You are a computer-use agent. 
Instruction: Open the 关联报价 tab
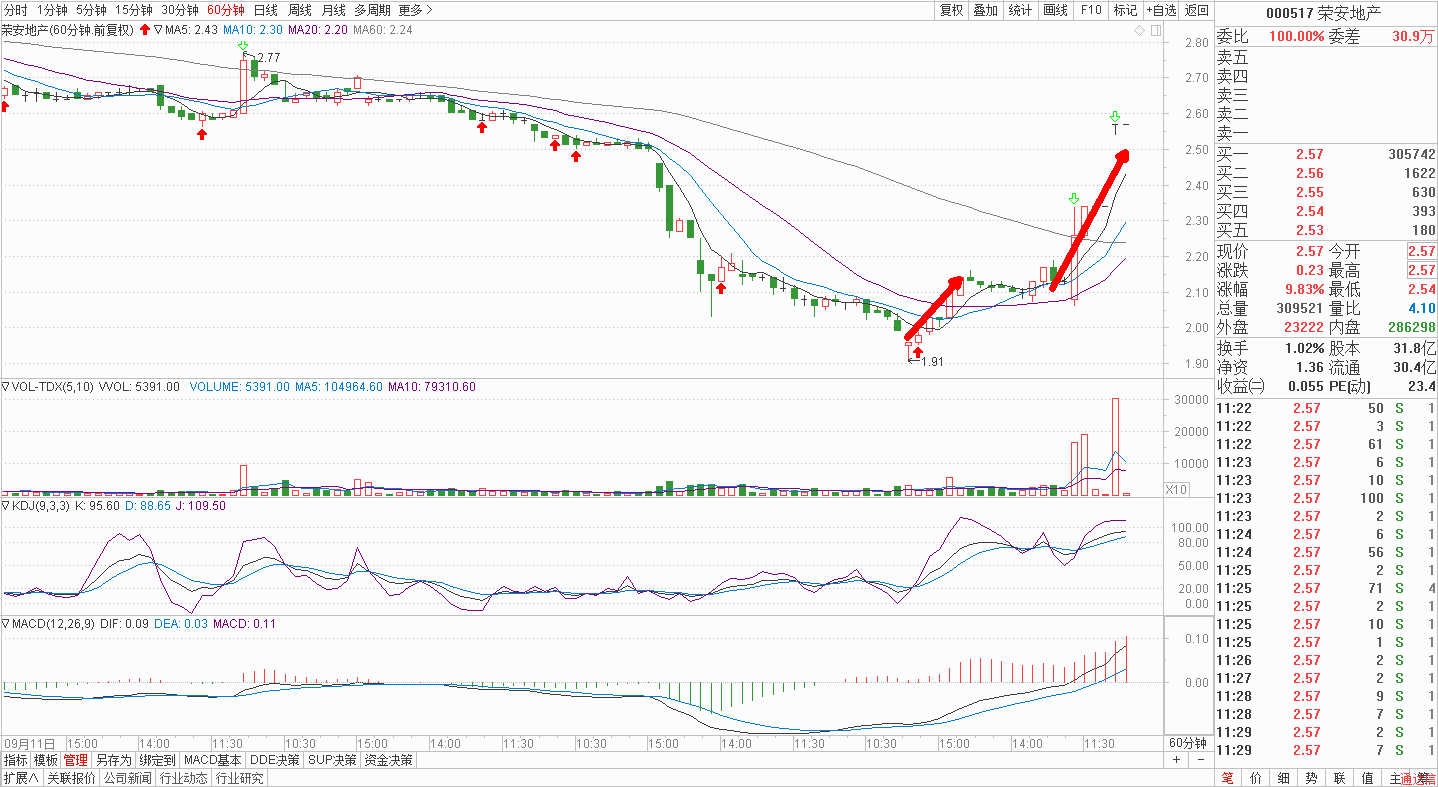[72, 778]
